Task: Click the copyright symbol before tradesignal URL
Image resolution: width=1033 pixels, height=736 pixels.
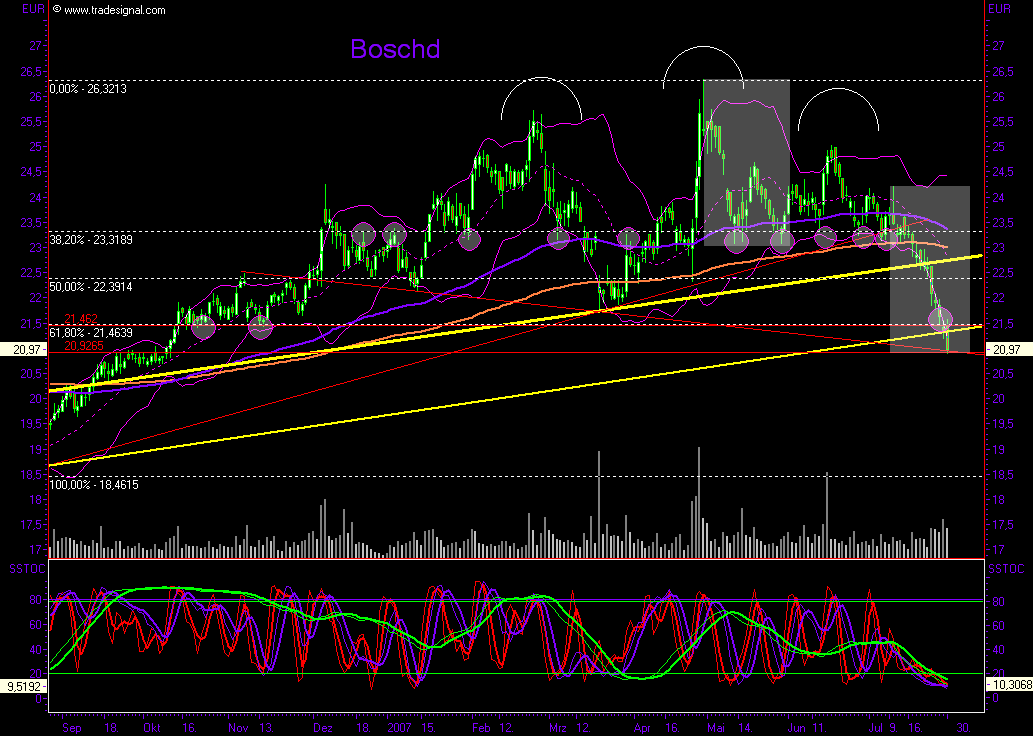Action: (x=55, y=10)
